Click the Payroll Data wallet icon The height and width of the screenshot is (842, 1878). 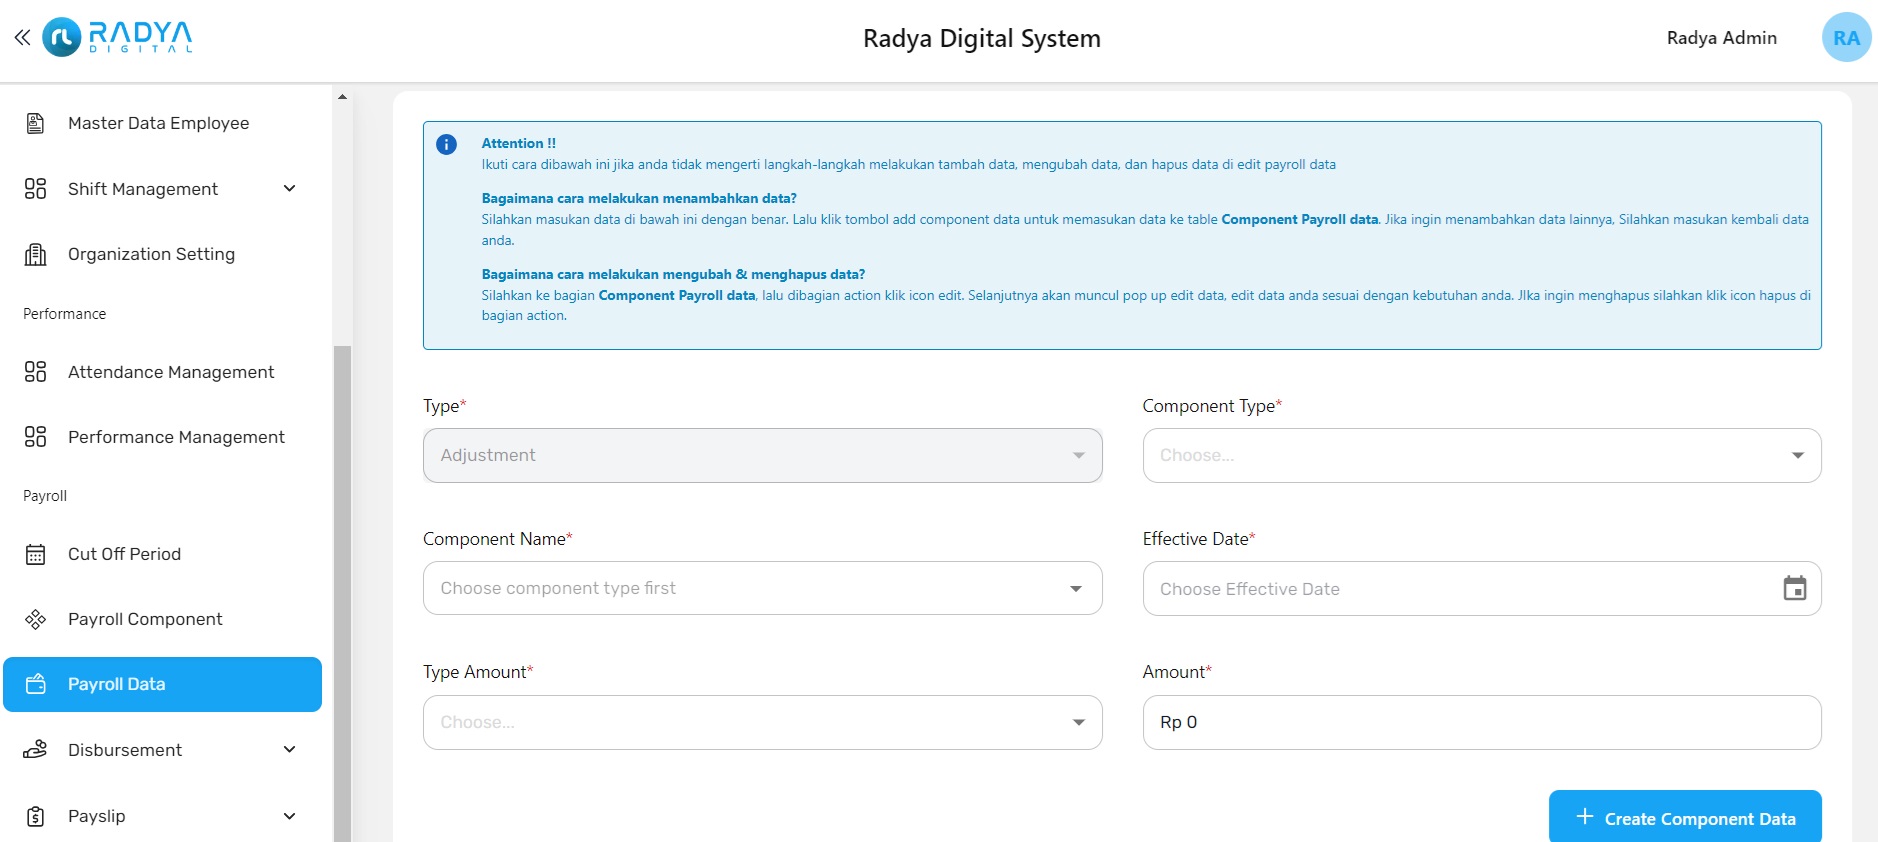tap(35, 684)
